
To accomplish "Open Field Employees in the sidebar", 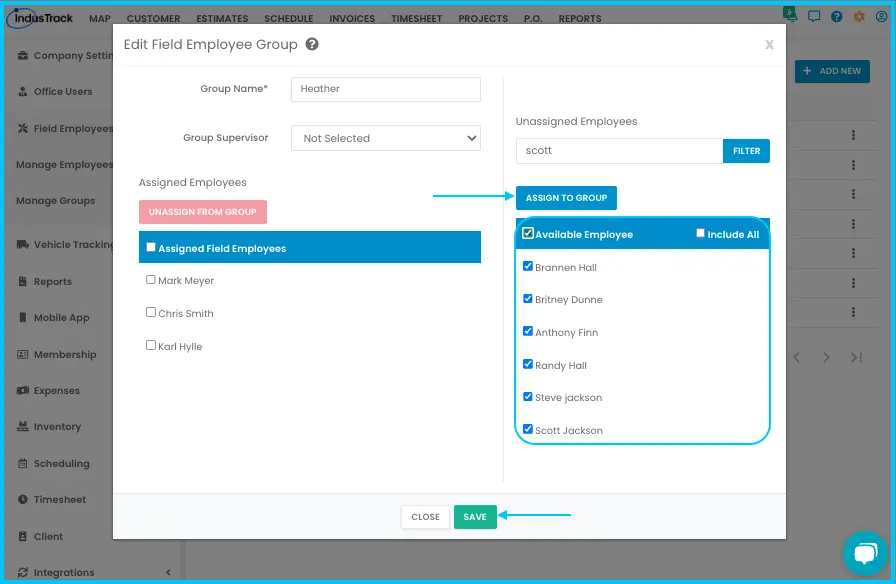I will click(x=65, y=129).
